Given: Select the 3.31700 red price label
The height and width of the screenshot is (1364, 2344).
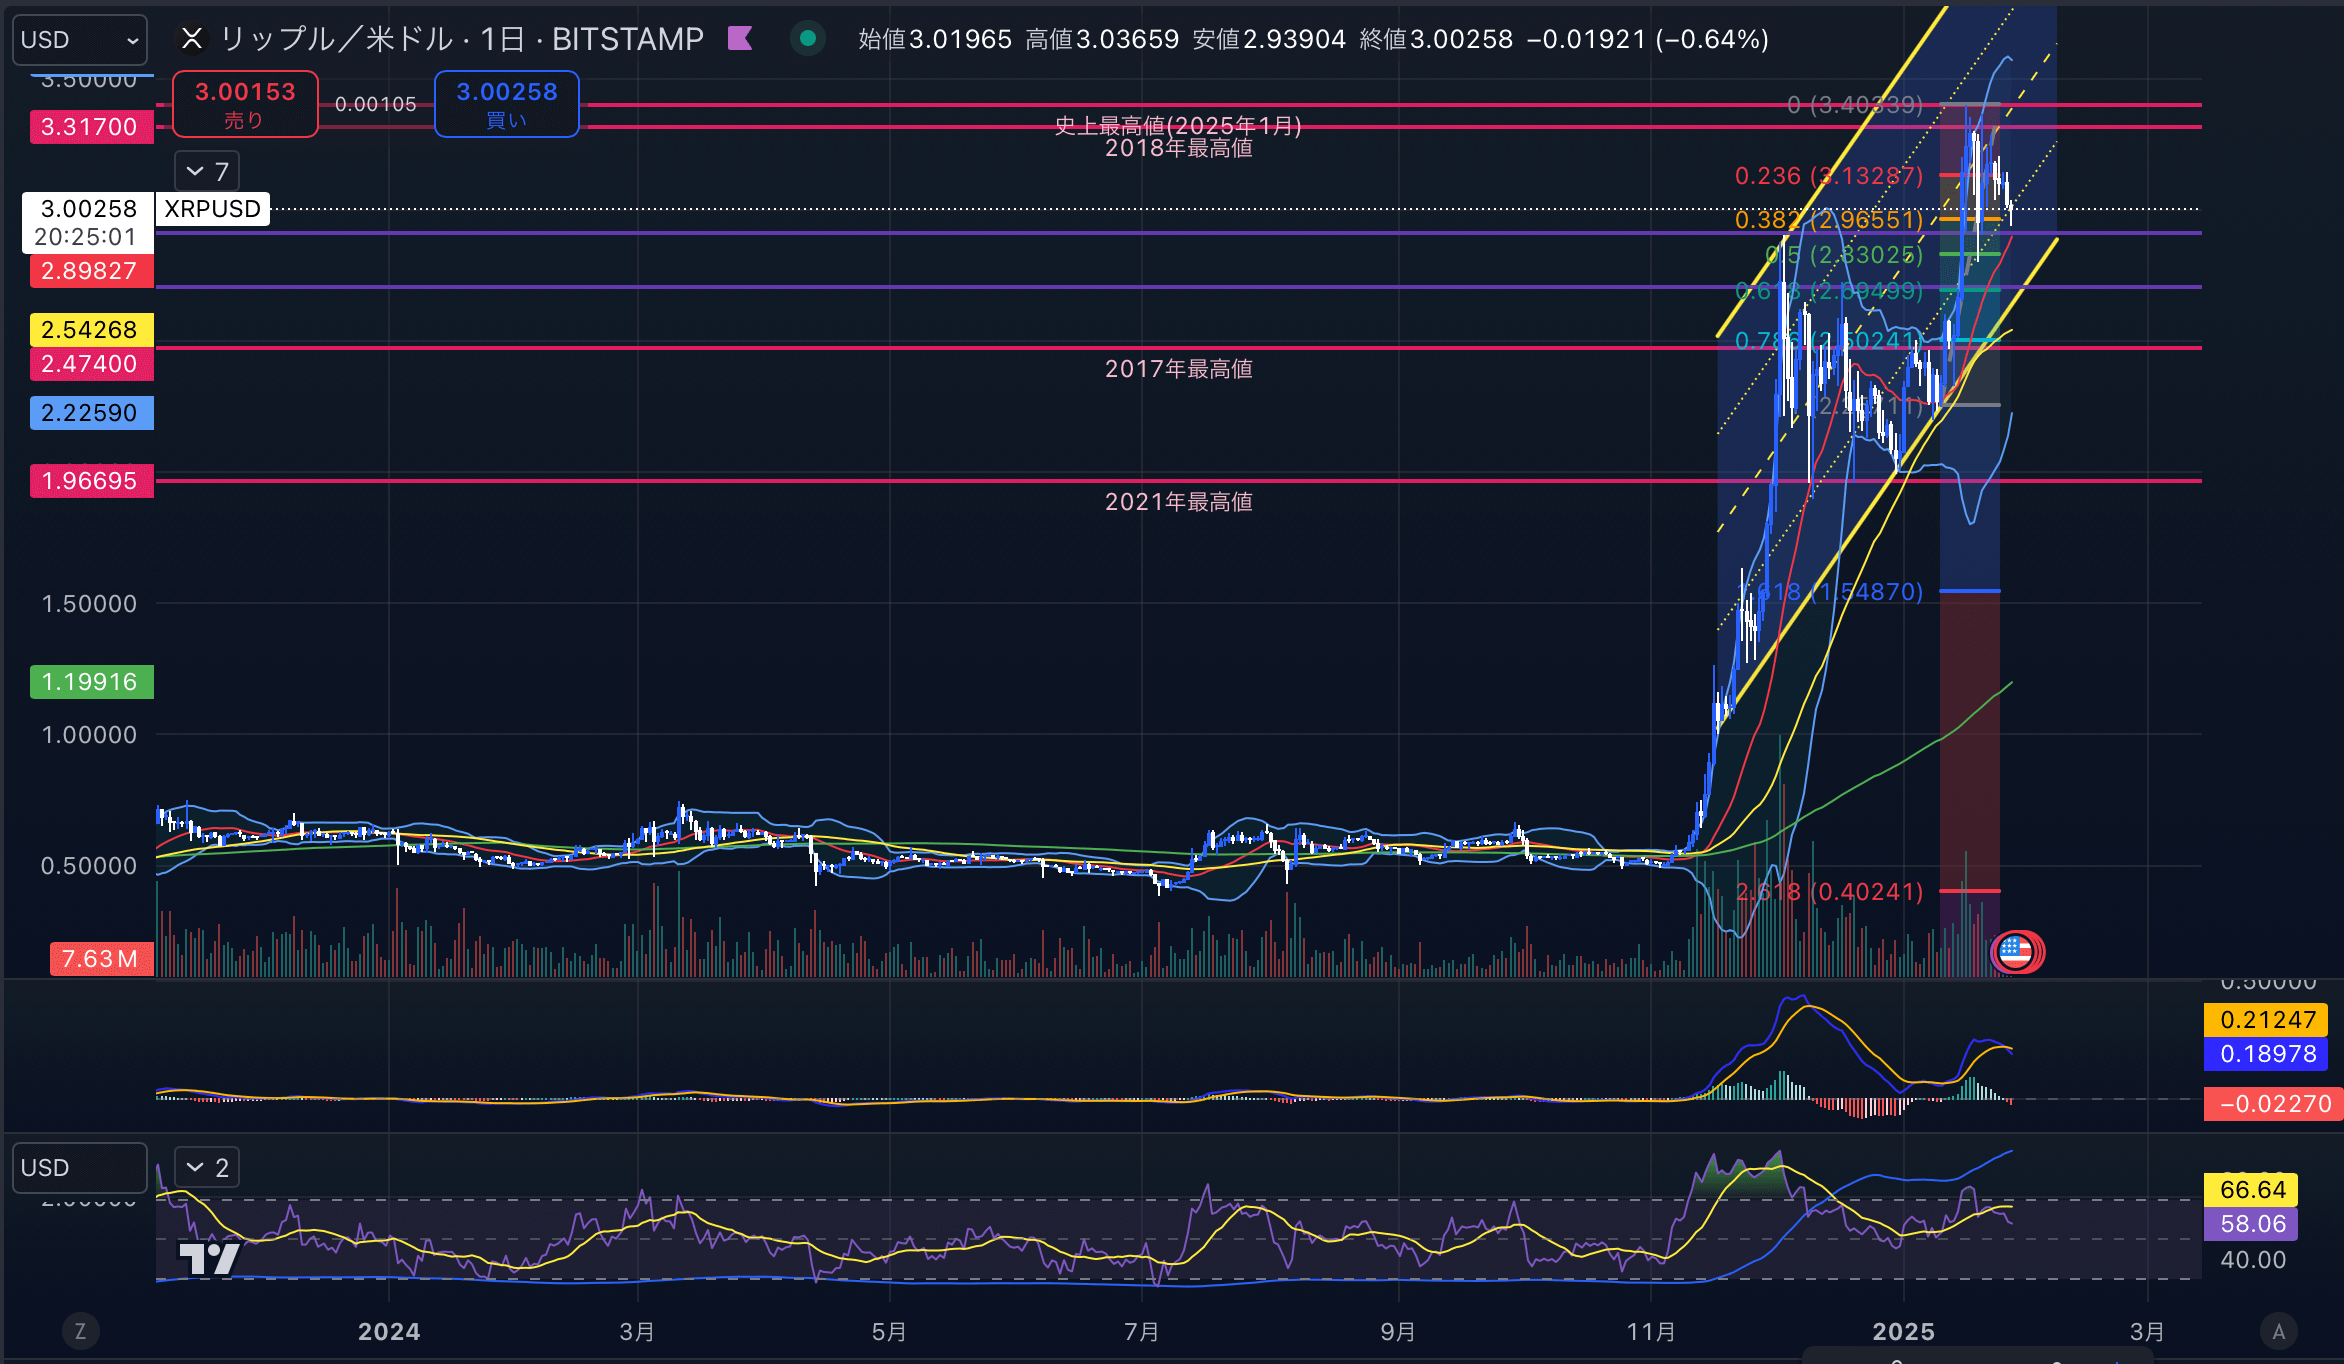Looking at the screenshot, I should [91, 127].
